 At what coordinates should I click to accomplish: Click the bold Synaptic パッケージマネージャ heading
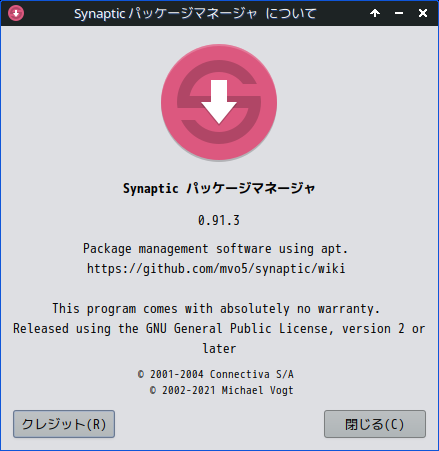coord(219,188)
